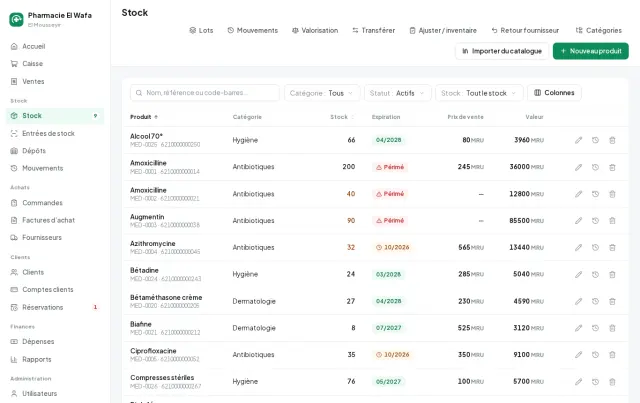The height and width of the screenshot is (403, 640).
Task: Delete Biafine trash icon
Action: click(612, 328)
